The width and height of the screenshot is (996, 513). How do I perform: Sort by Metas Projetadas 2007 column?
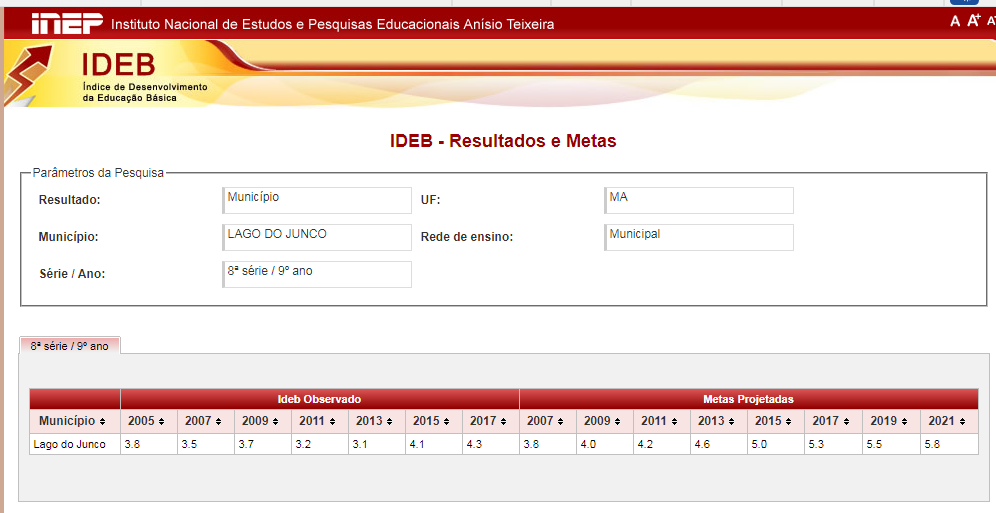click(548, 421)
